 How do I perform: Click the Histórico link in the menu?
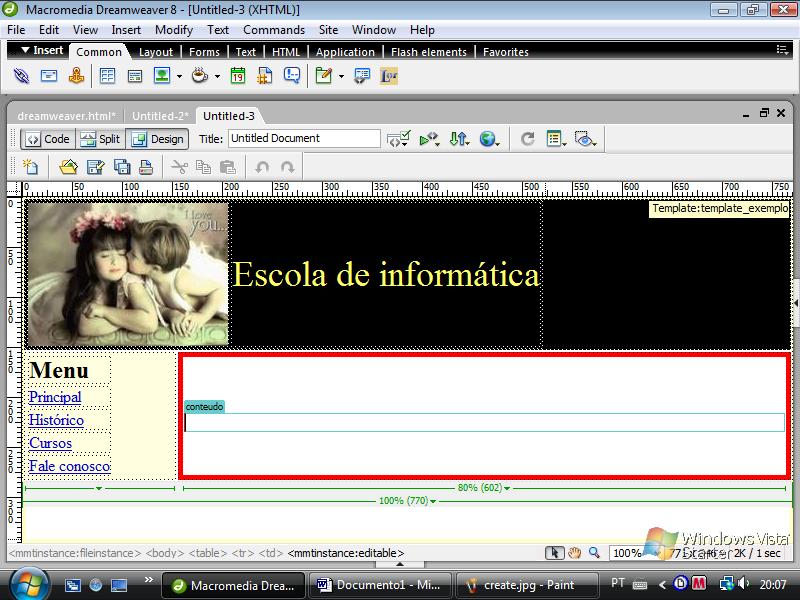[x=56, y=420]
